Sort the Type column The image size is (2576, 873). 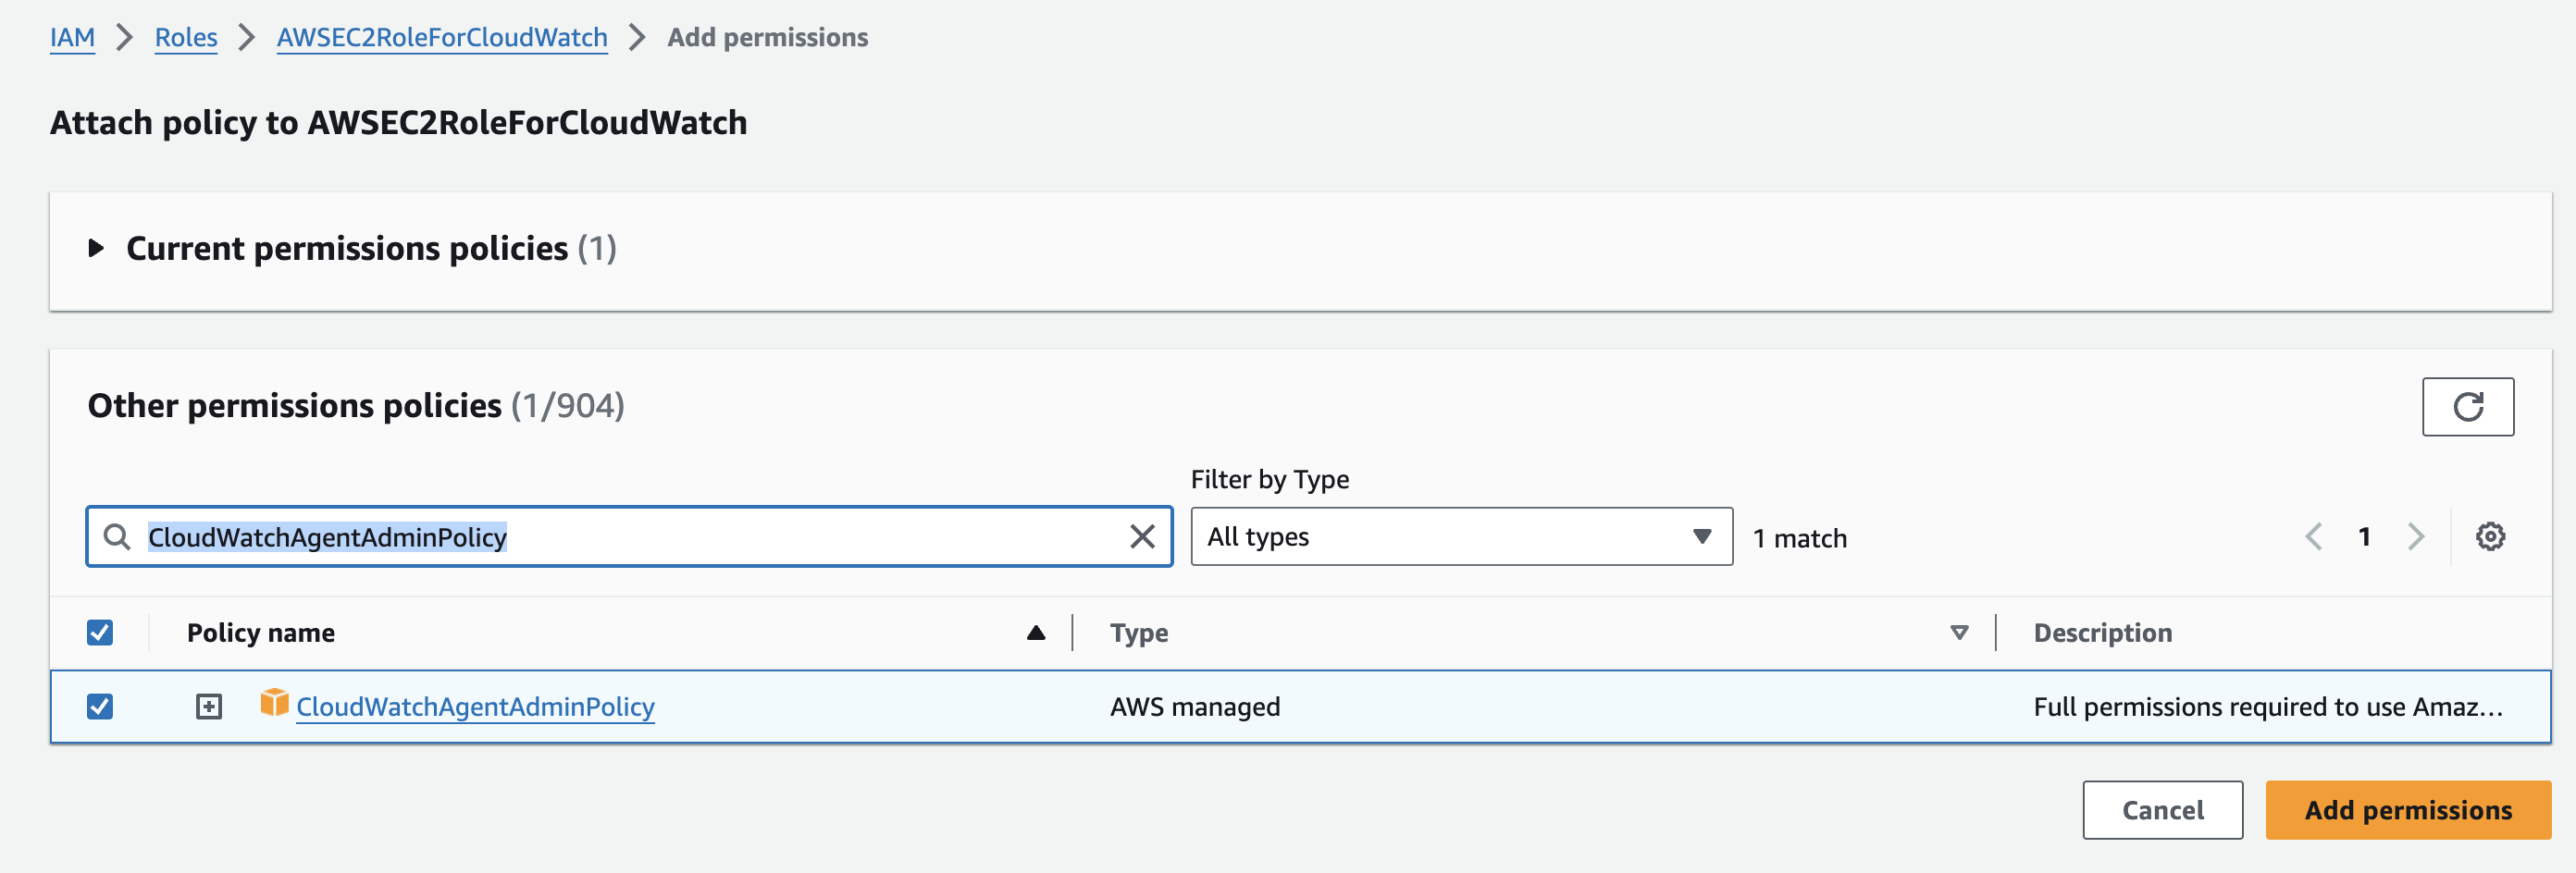click(x=1958, y=633)
